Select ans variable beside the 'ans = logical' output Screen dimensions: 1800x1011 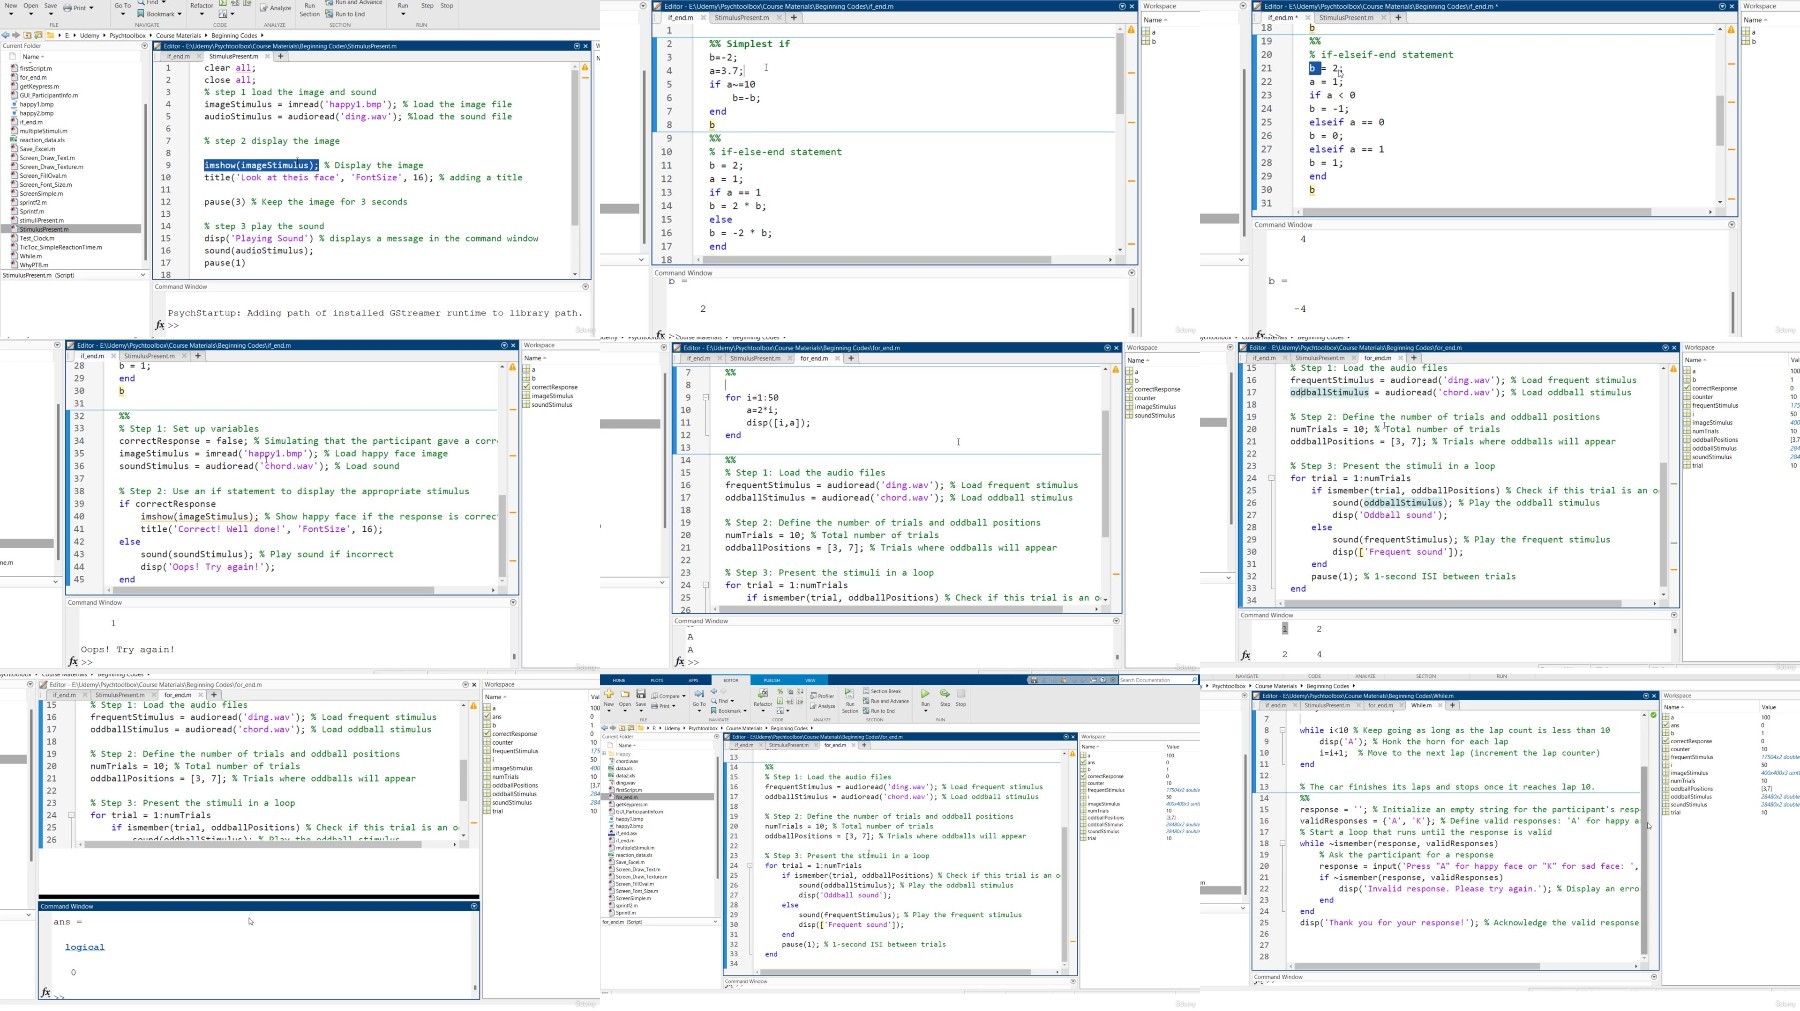tap(497, 717)
